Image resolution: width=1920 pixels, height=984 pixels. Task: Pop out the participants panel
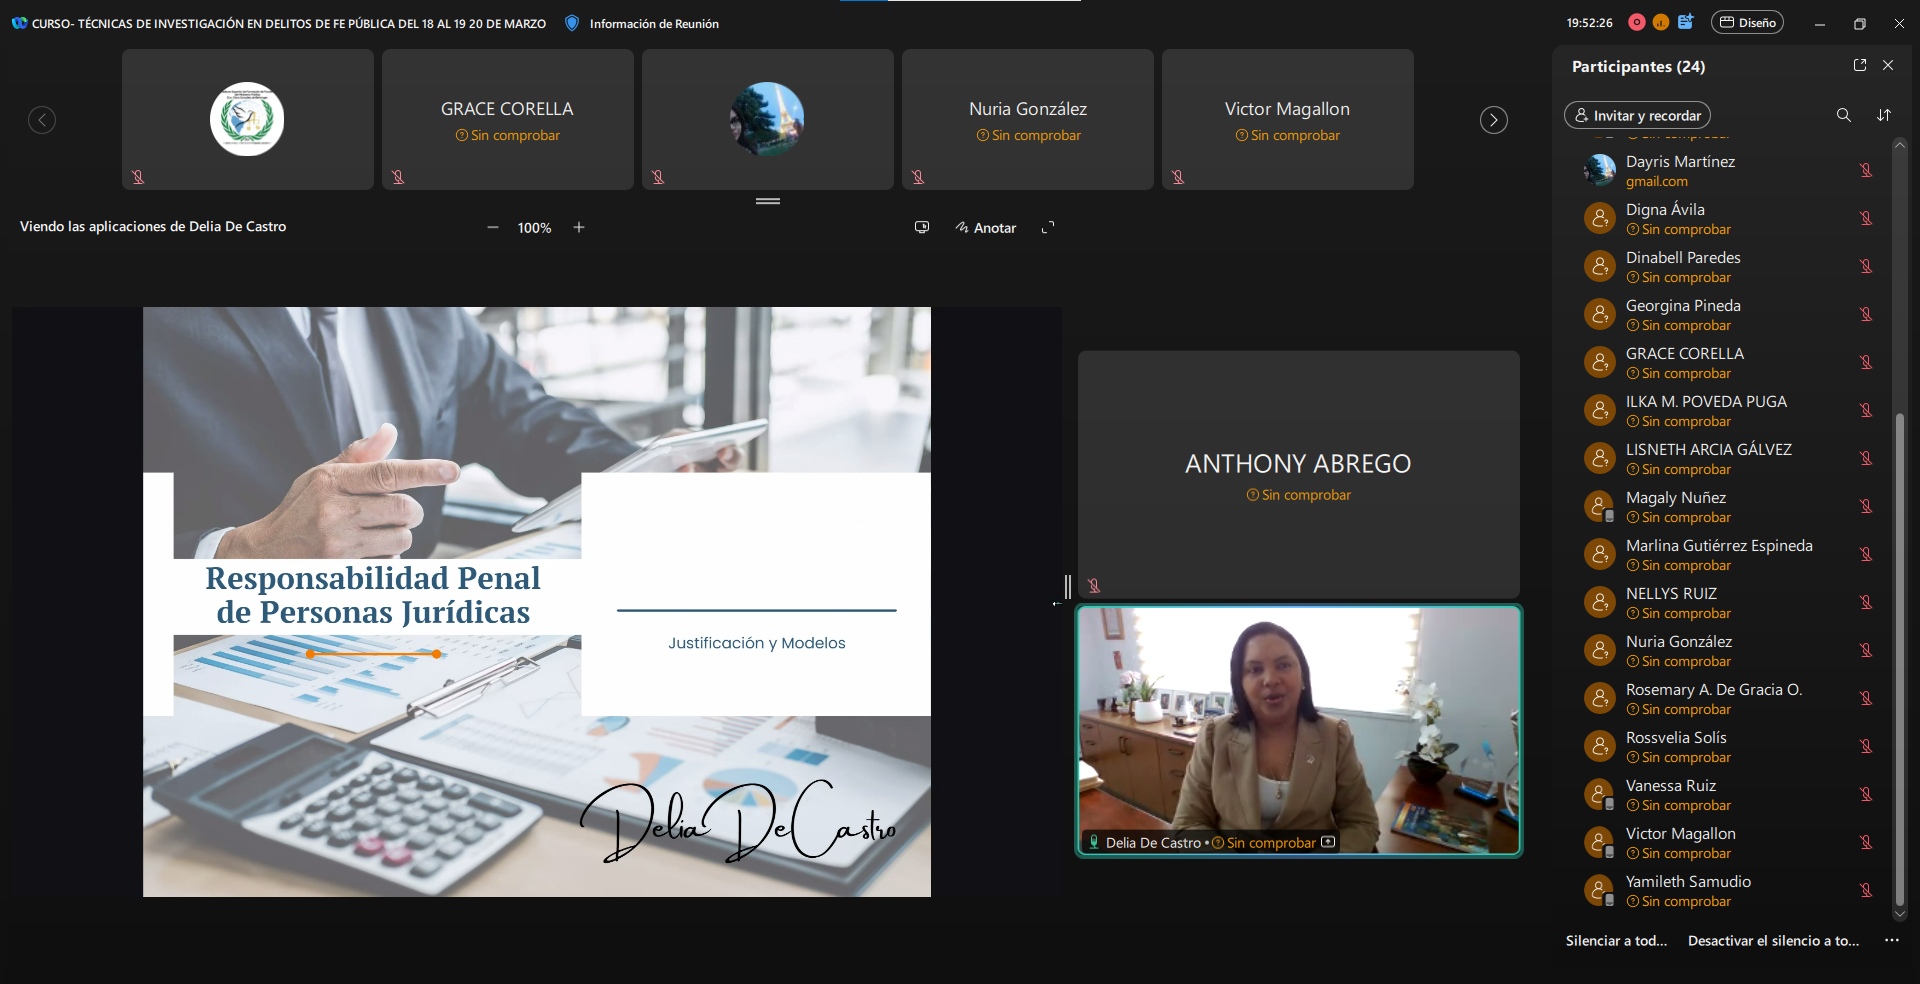(x=1860, y=65)
